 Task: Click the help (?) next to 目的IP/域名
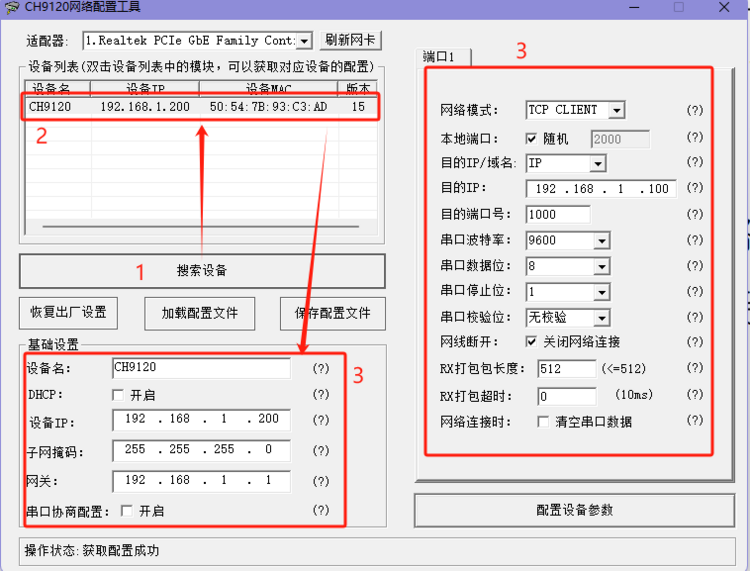pyautogui.click(x=695, y=162)
